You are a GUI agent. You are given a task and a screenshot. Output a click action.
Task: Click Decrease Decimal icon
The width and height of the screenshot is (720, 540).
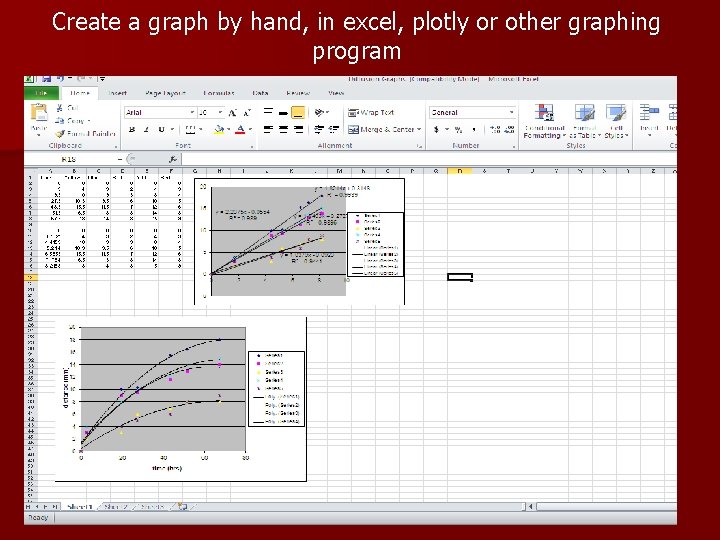pos(509,129)
